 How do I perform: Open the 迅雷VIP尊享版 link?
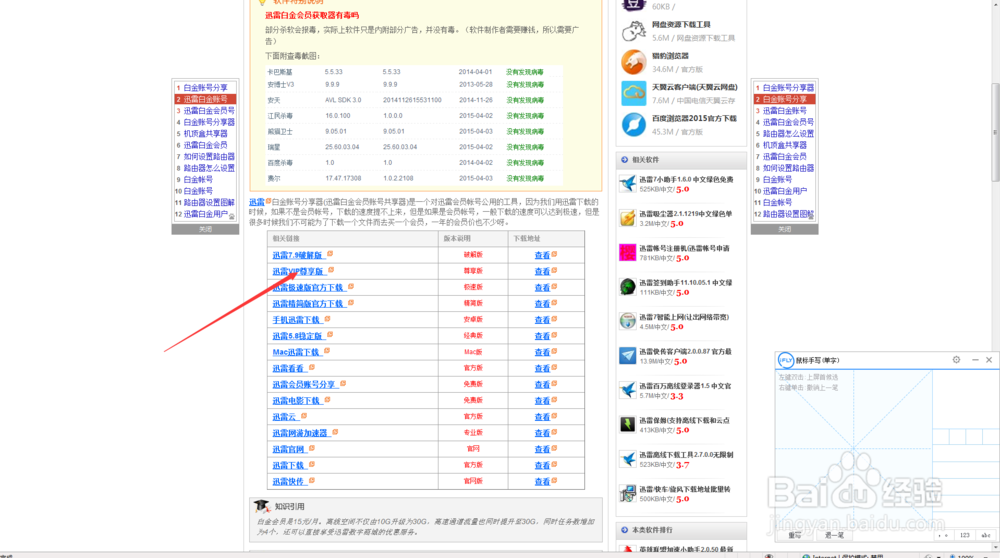pyautogui.click(x=298, y=271)
